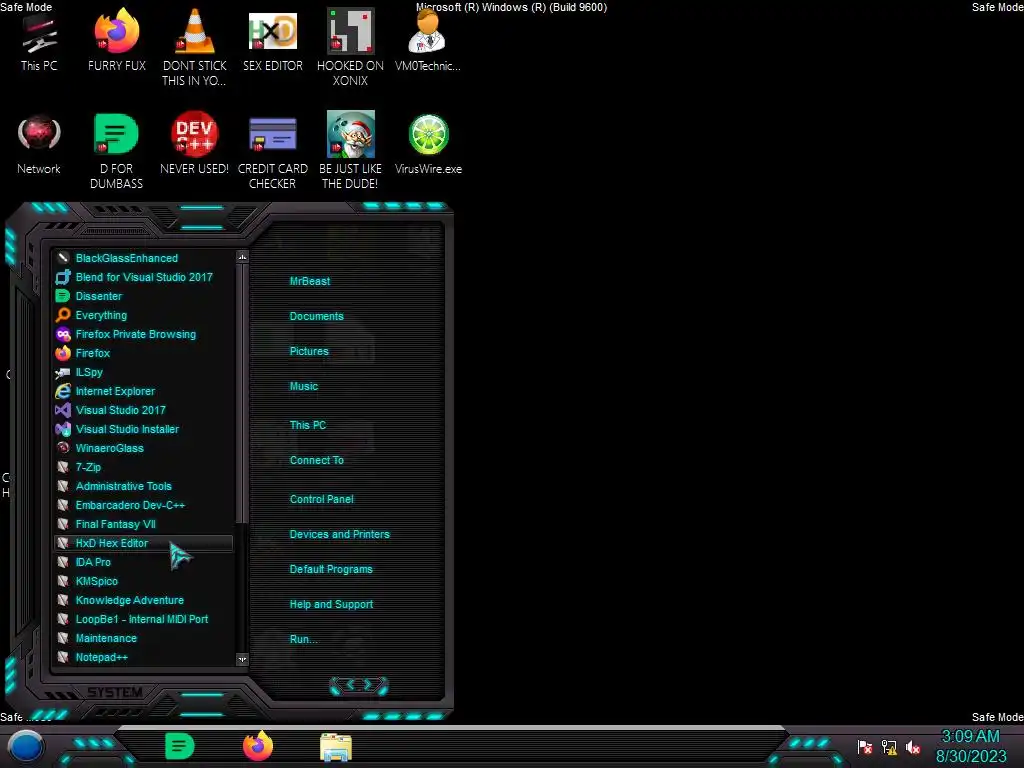
Task: Expand the IDA Pro folder
Action: click(143, 562)
